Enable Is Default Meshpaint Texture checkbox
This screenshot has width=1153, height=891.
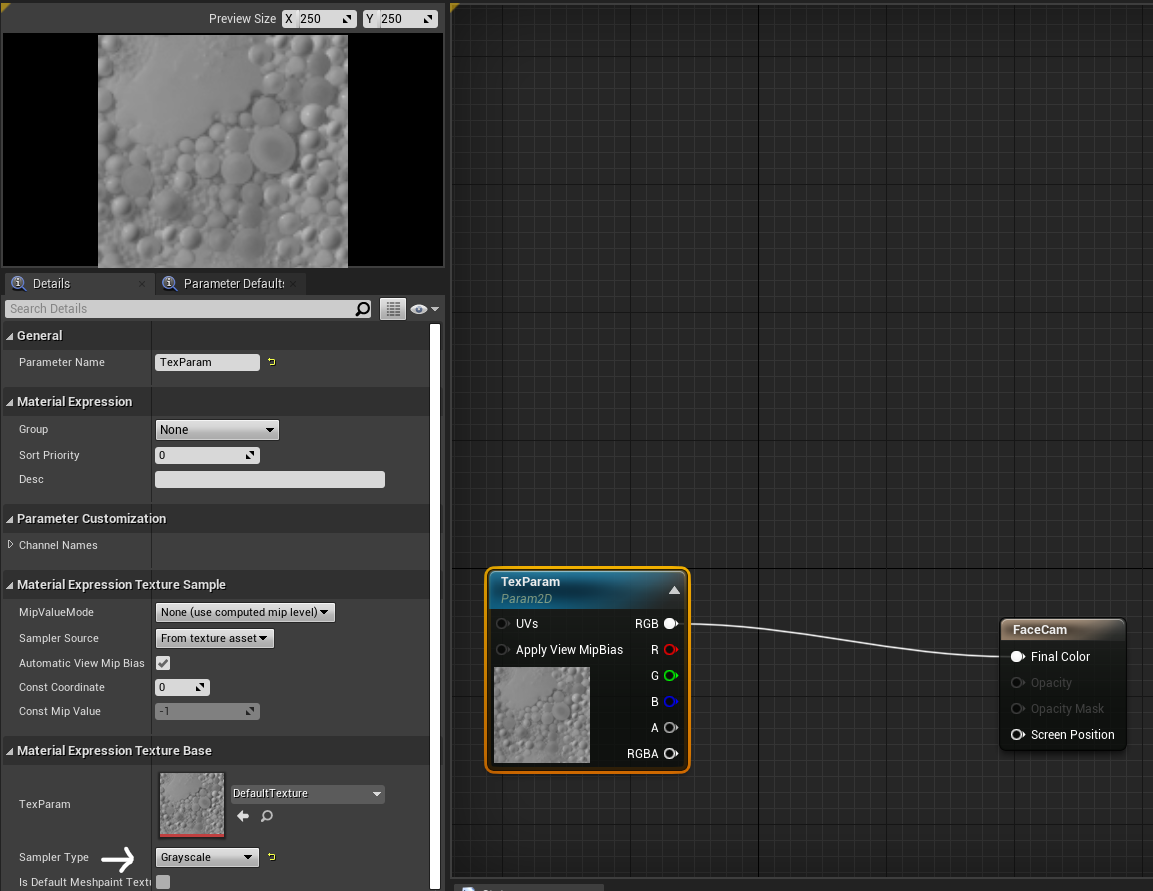[163, 882]
